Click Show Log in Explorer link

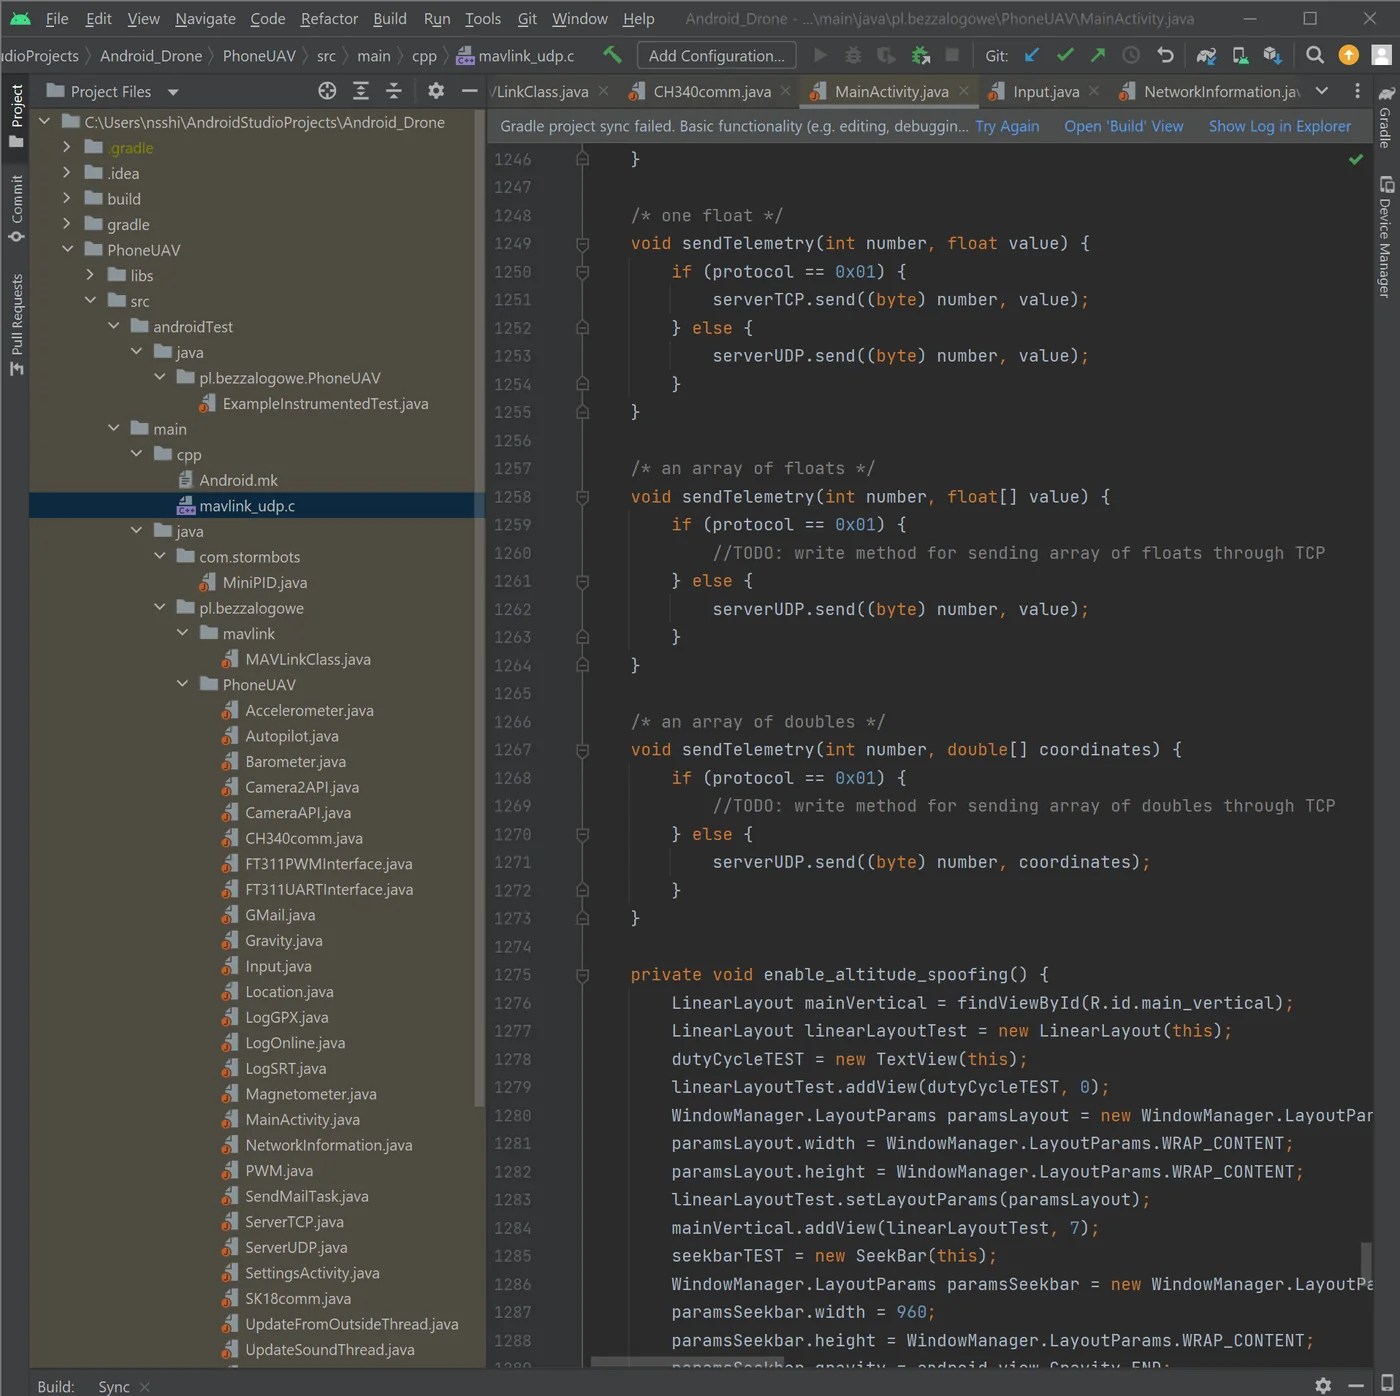click(1279, 126)
